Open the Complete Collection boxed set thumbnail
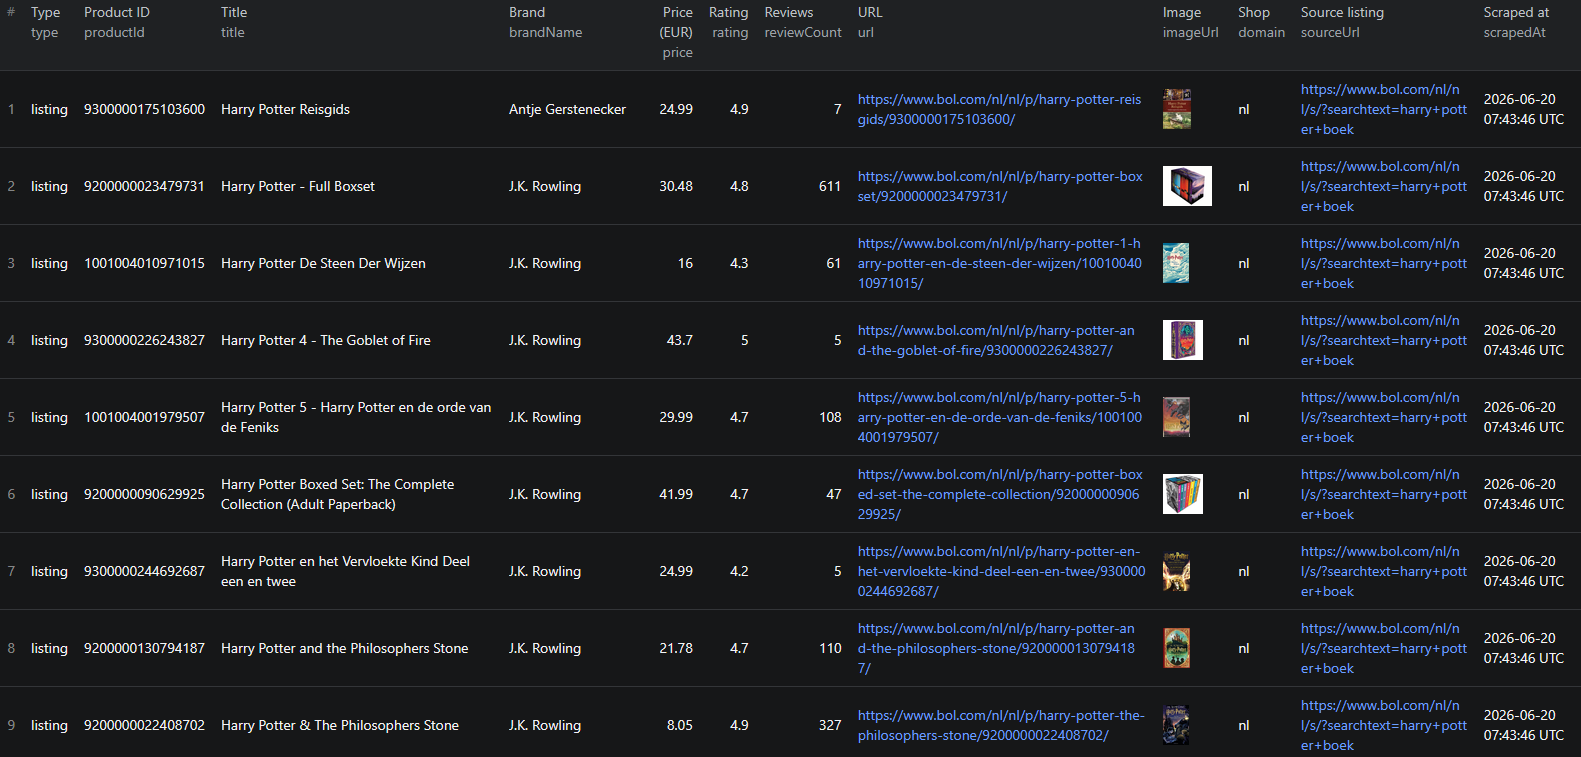The width and height of the screenshot is (1581, 757). click(x=1183, y=494)
